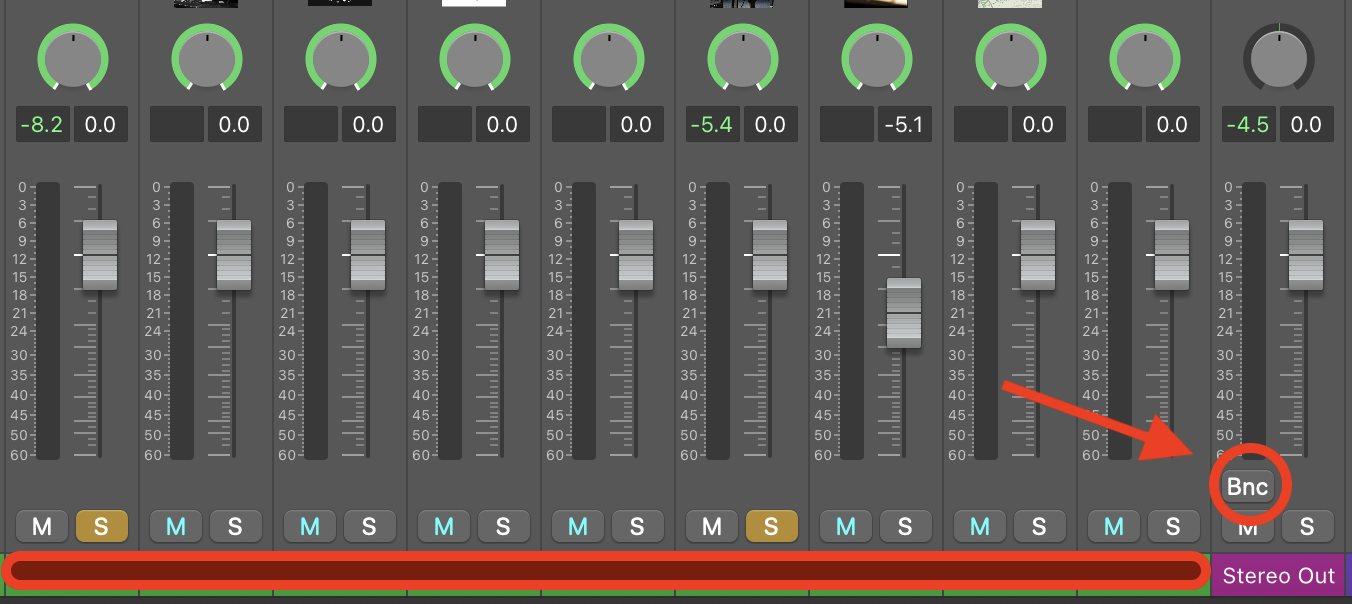Click the pan knob on the first channel
1352x604 pixels.
[72, 58]
